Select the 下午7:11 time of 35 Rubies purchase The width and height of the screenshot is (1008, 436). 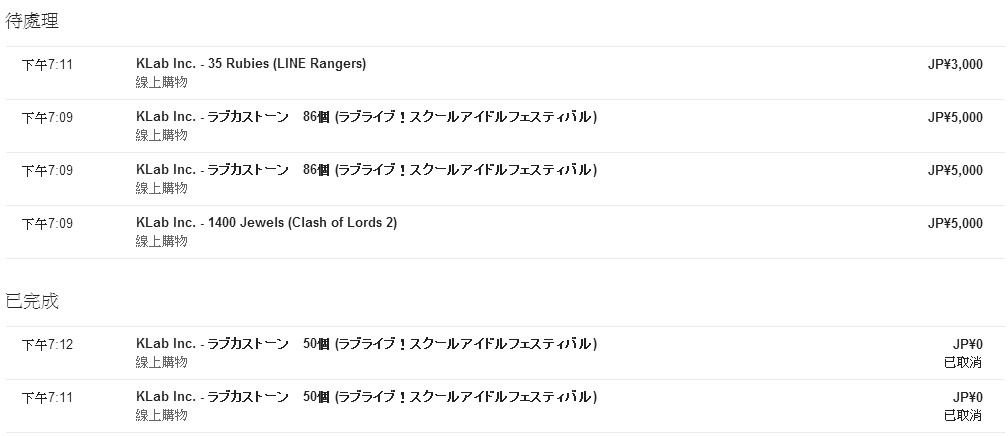point(47,65)
